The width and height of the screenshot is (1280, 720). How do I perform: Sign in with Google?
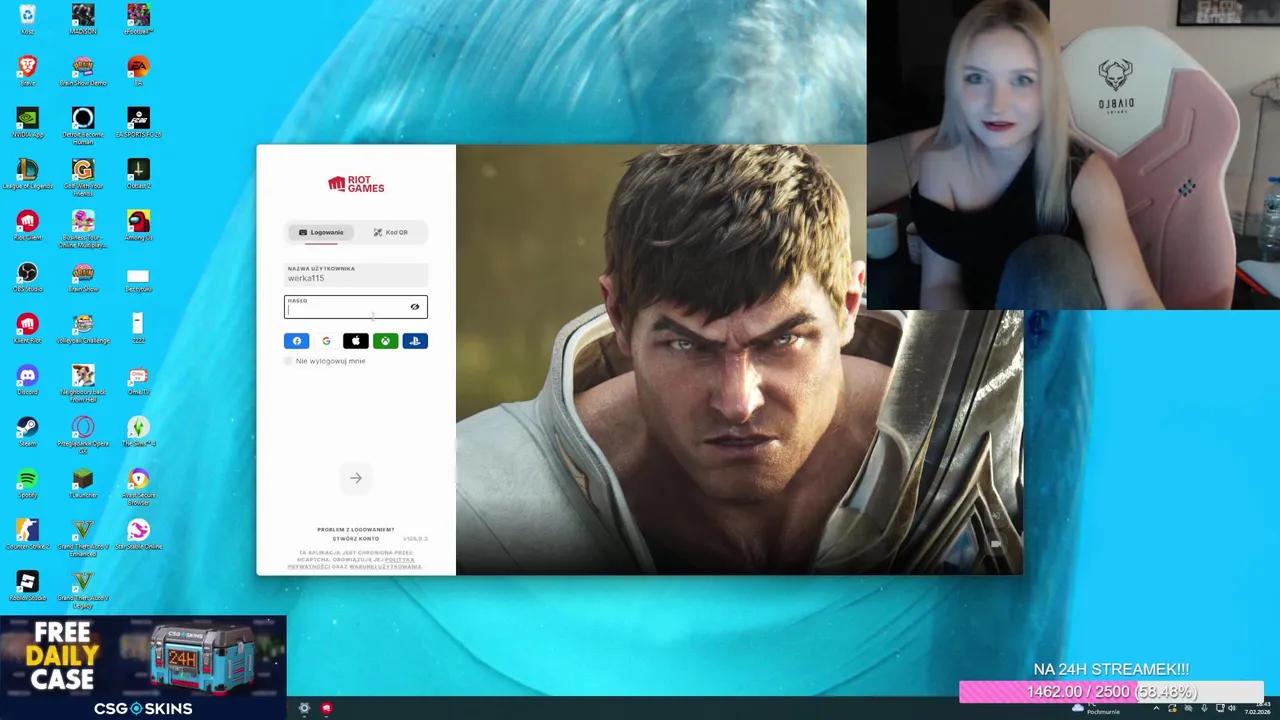coord(326,341)
